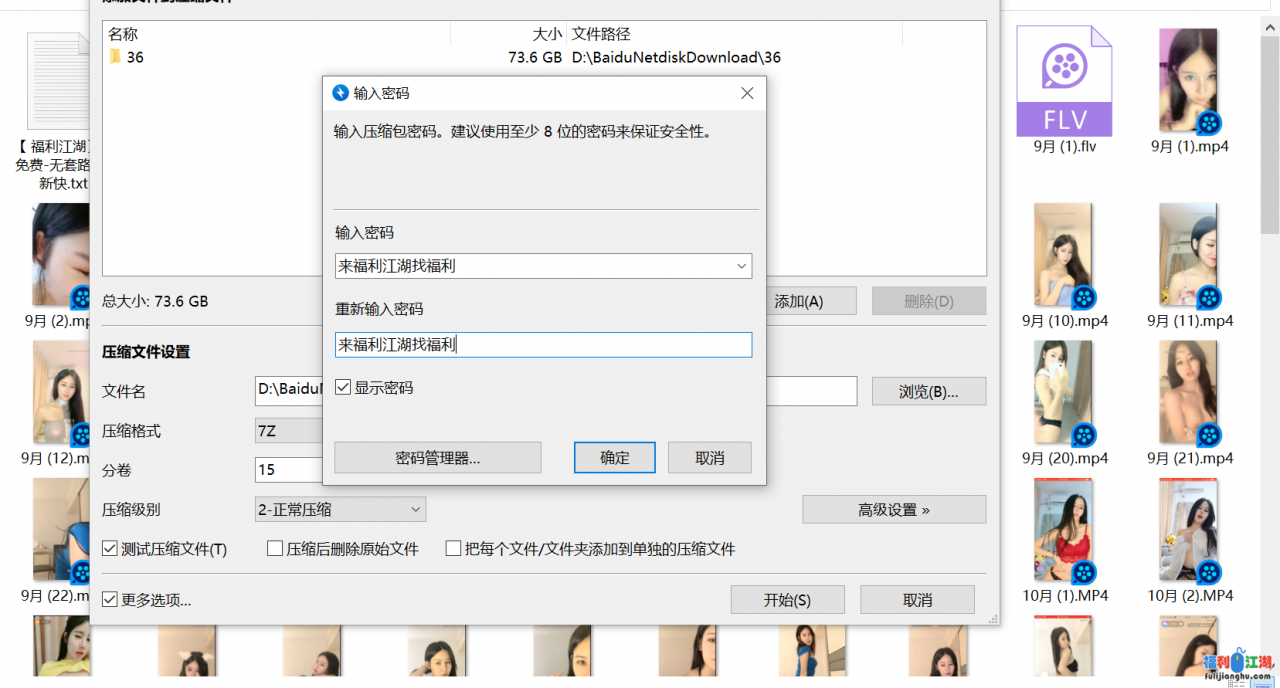Click the text document icon on the left
Viewport: 1280px width, 688px height.
coord(60,82)
